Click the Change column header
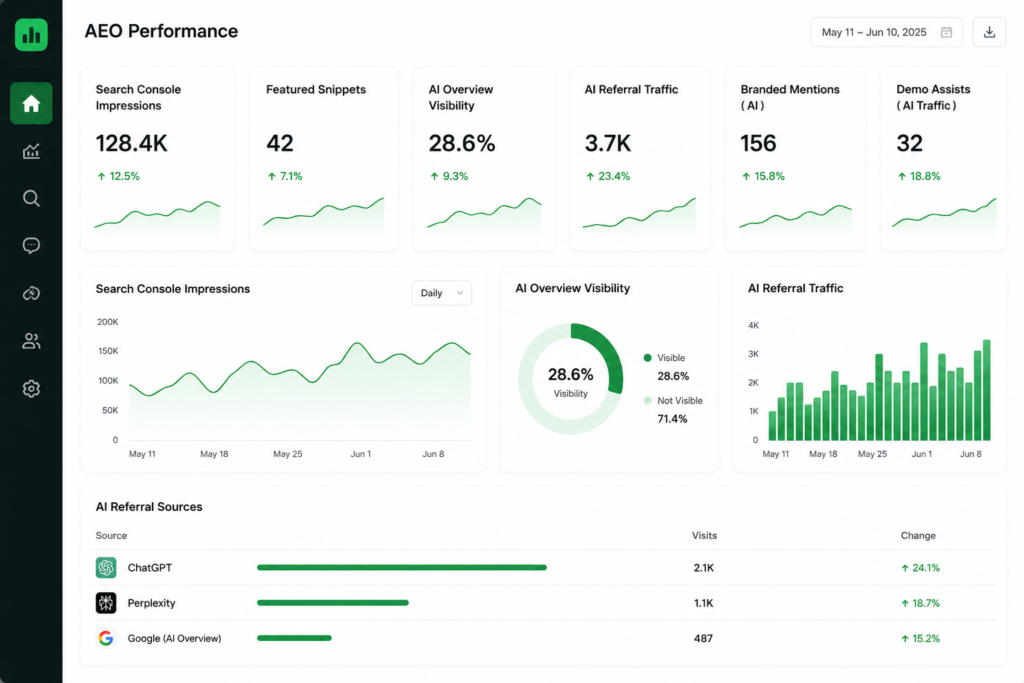 [918, 535]
